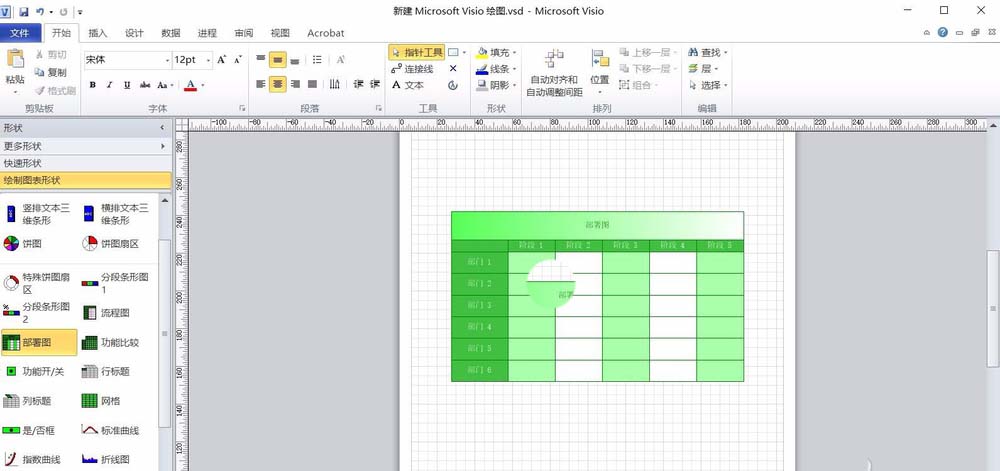The width and height of the screenshot is (1000, 471).
Task: Toggle left text alignment
Action: pyautogui.click(x=261, y=84)
